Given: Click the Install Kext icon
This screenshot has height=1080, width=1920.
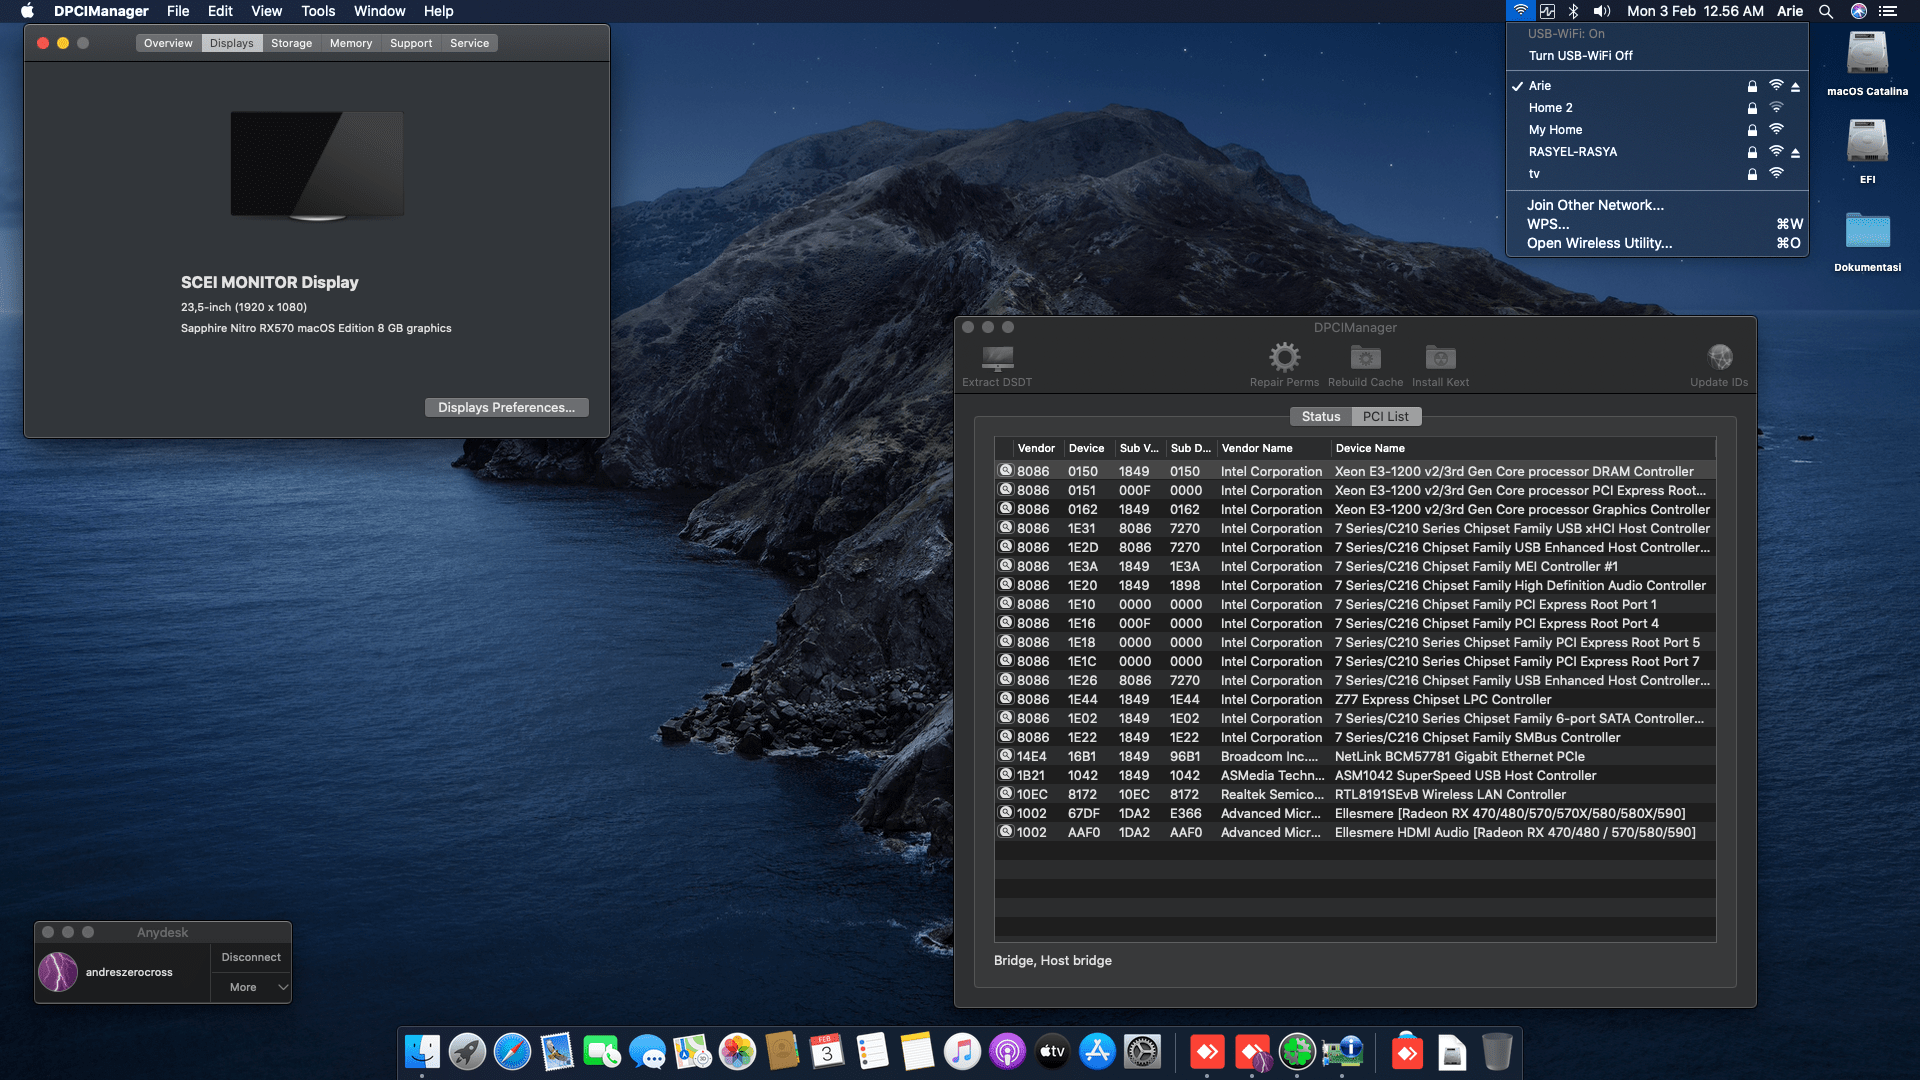Looking at the screenshot, I should (x=1440, y=358).
